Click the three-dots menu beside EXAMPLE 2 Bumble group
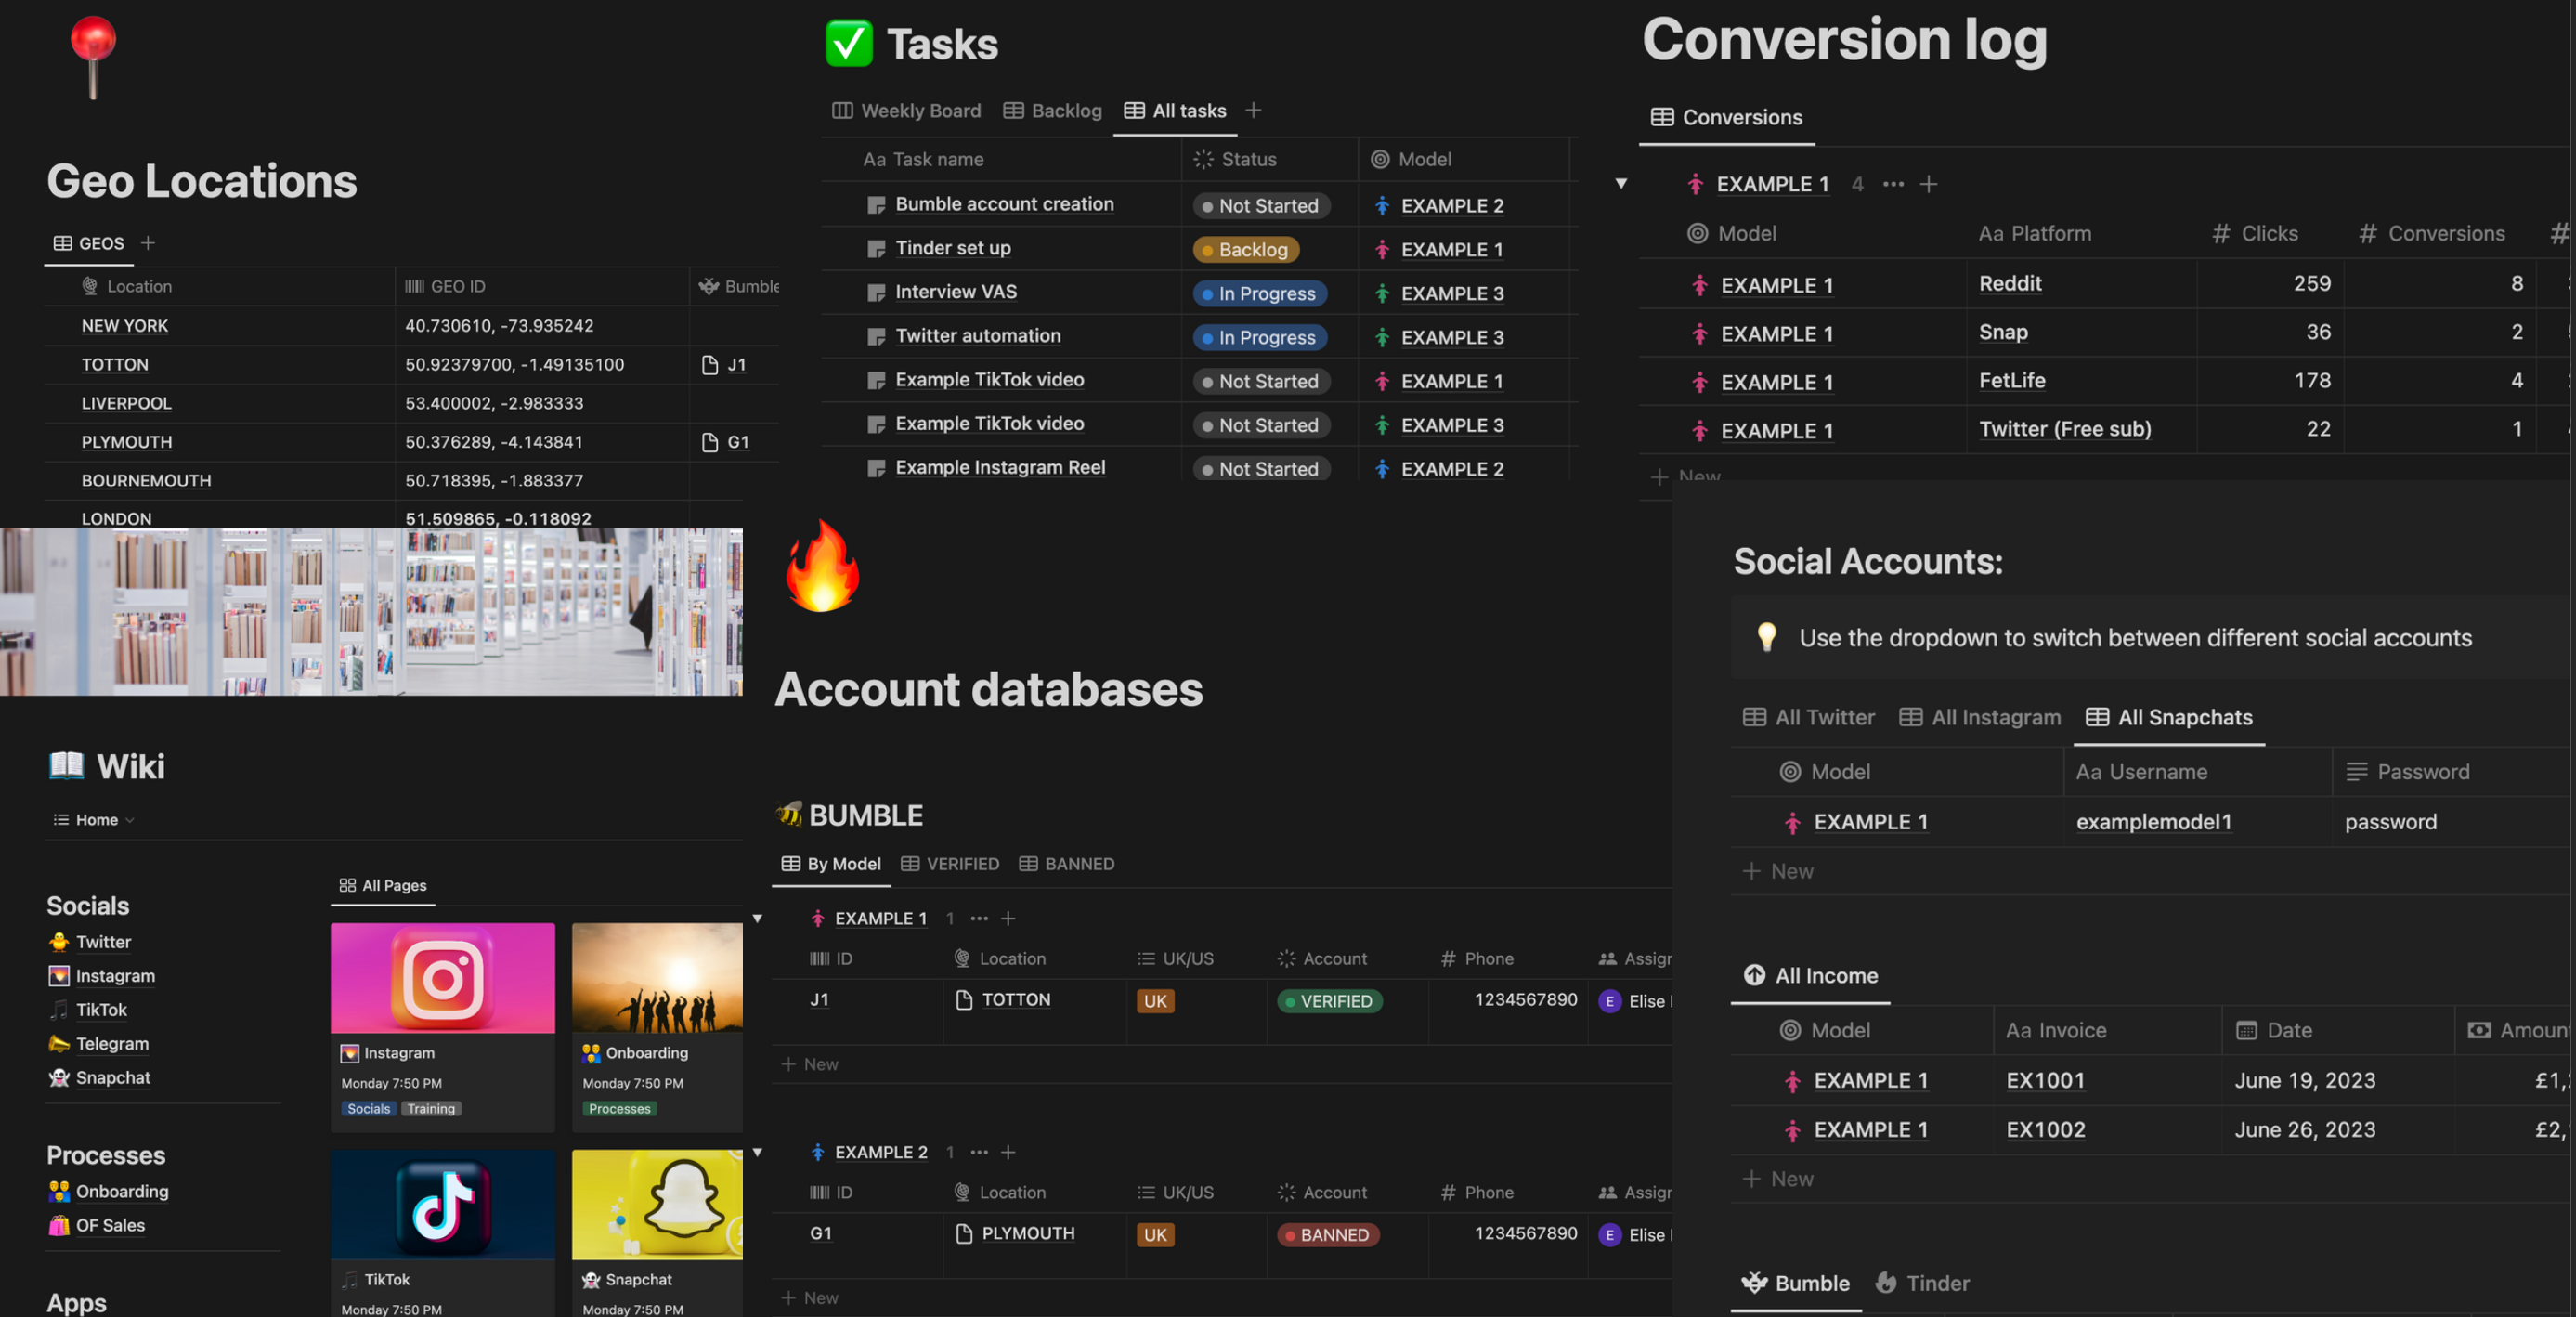 [979, 1152]
